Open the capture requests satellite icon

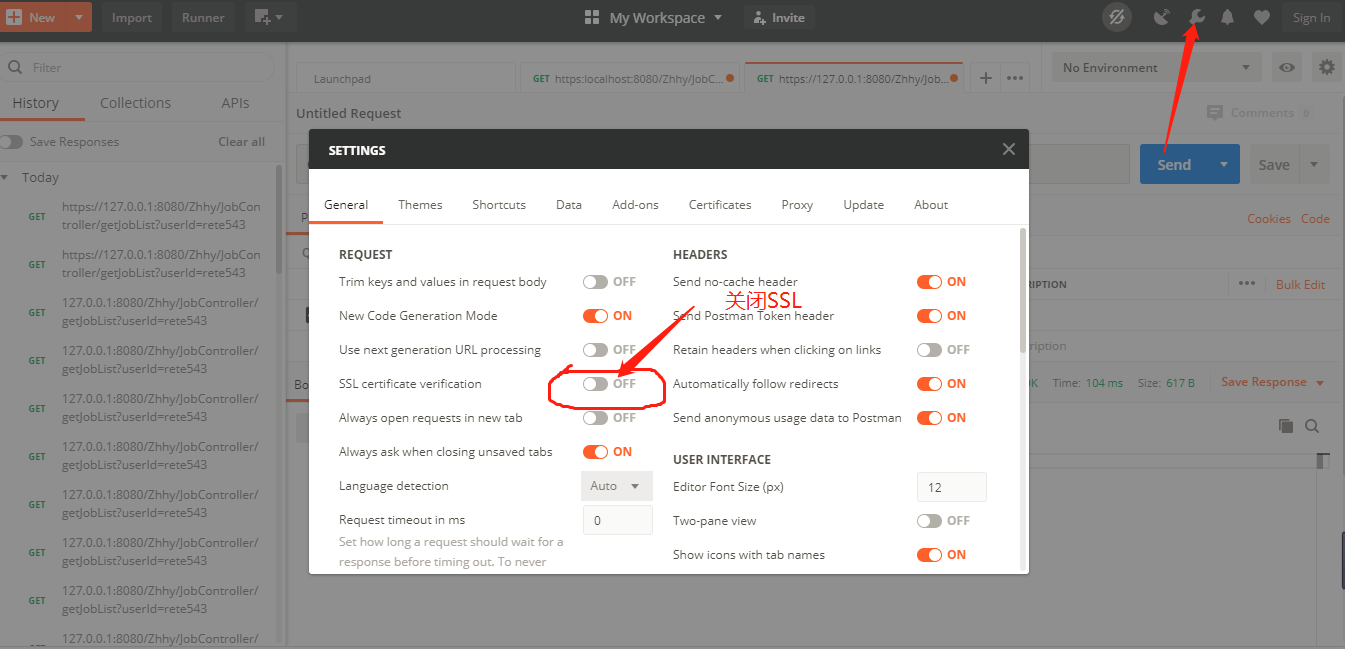pos(1161,17)
